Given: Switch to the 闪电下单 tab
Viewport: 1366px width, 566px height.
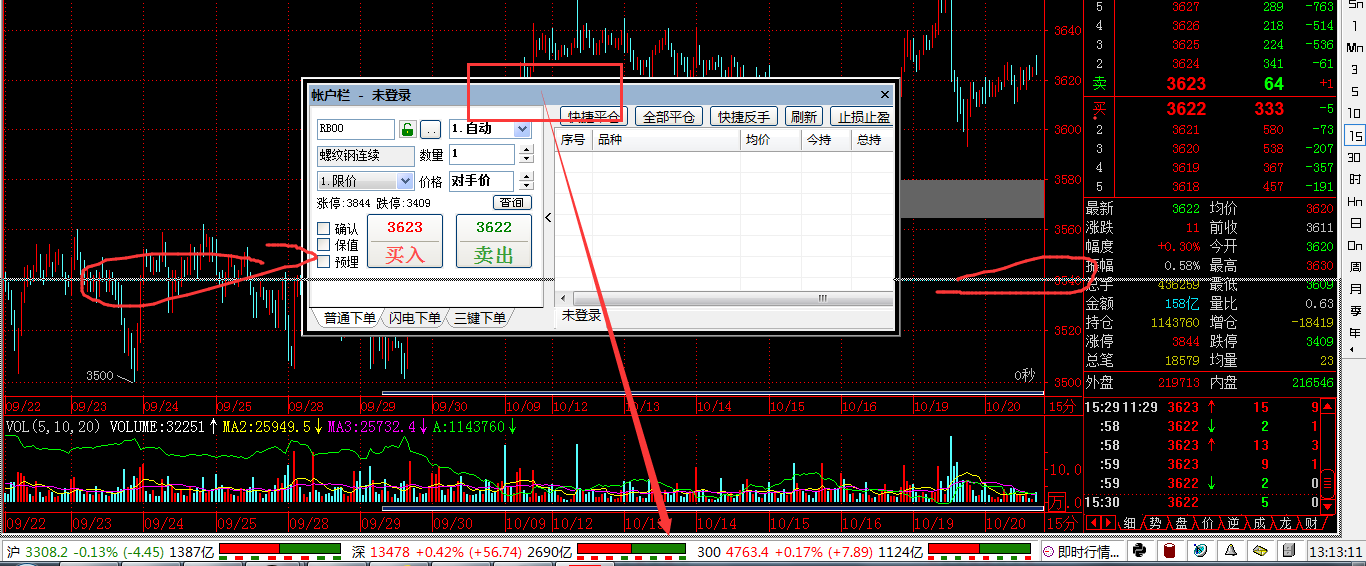Looking at the screenshot, I should tap(415, 318).
